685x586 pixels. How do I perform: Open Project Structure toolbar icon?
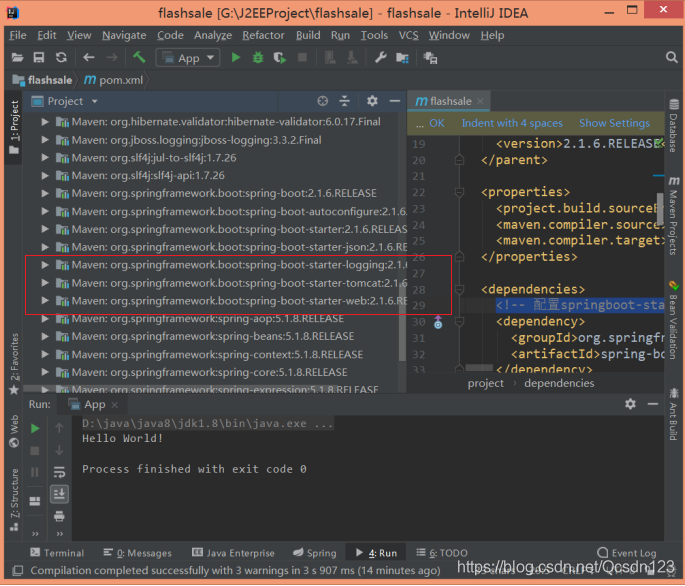pos(402,58)
